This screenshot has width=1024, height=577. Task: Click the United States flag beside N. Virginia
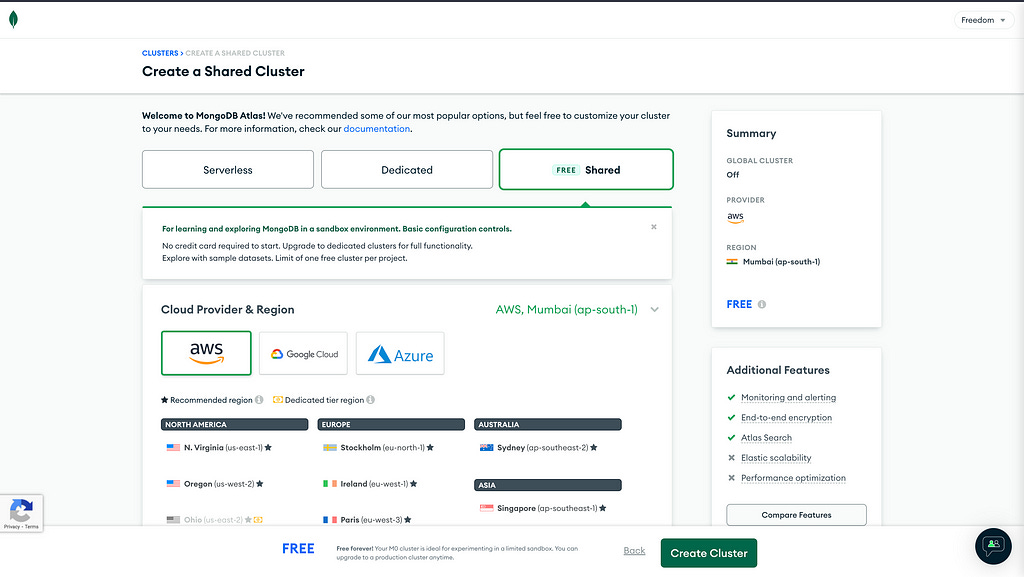coord(173,448)
